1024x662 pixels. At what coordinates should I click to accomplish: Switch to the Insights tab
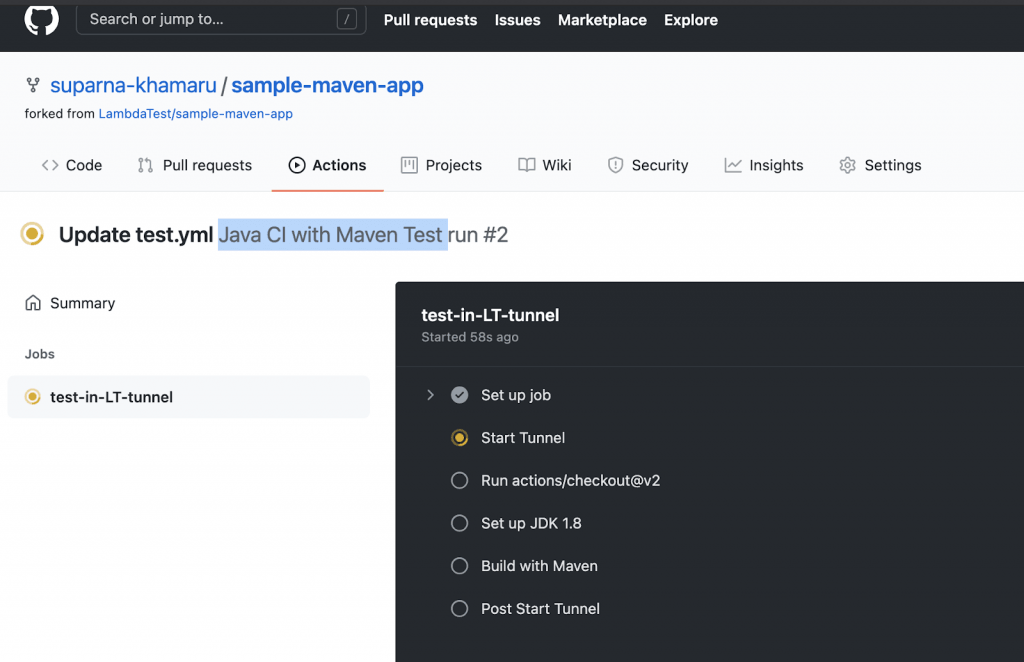(x=764, y=165)
